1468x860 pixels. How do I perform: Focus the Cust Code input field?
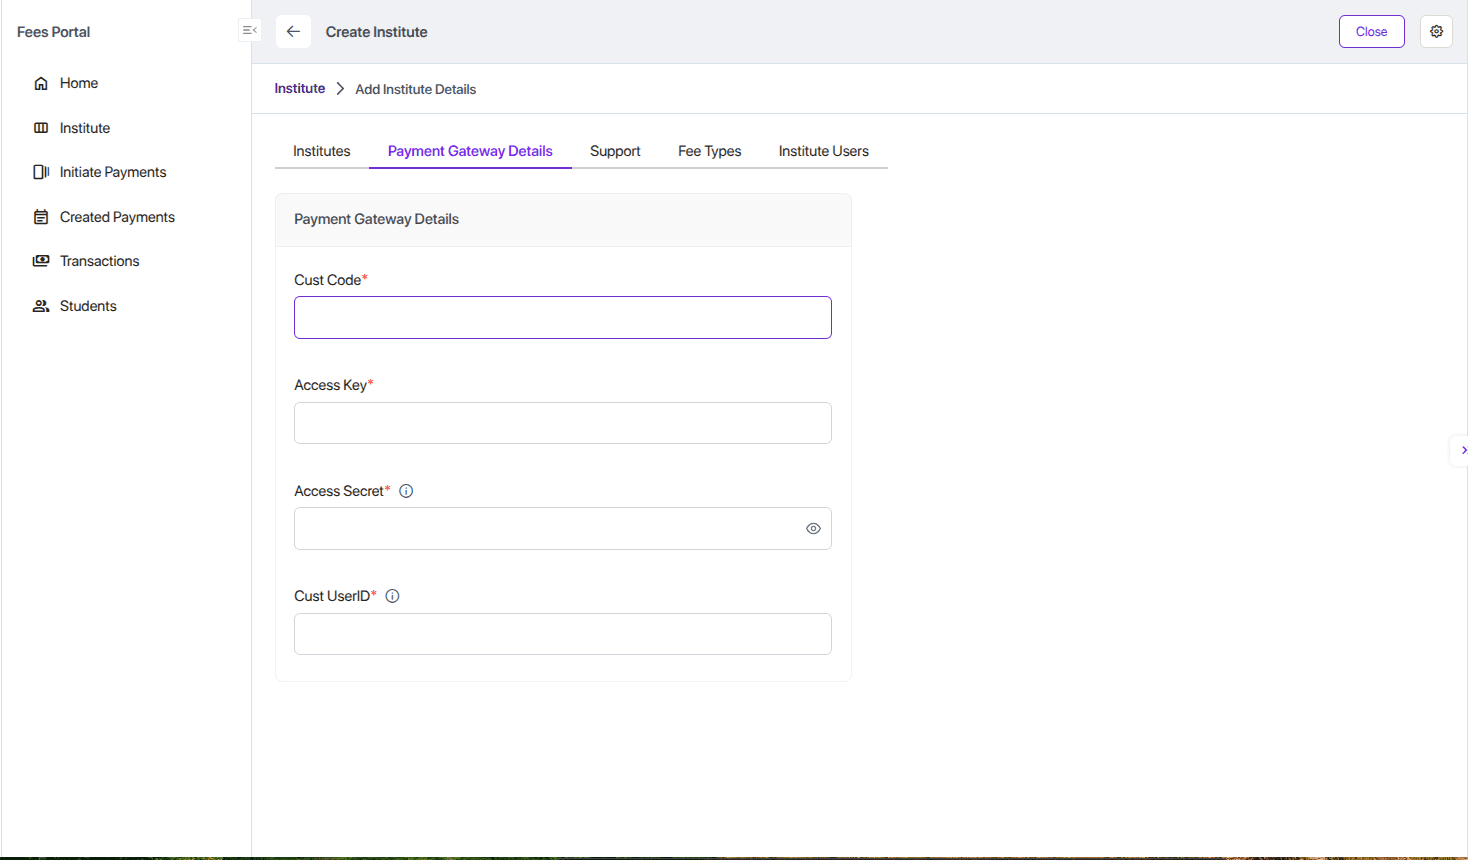point(563,317)
